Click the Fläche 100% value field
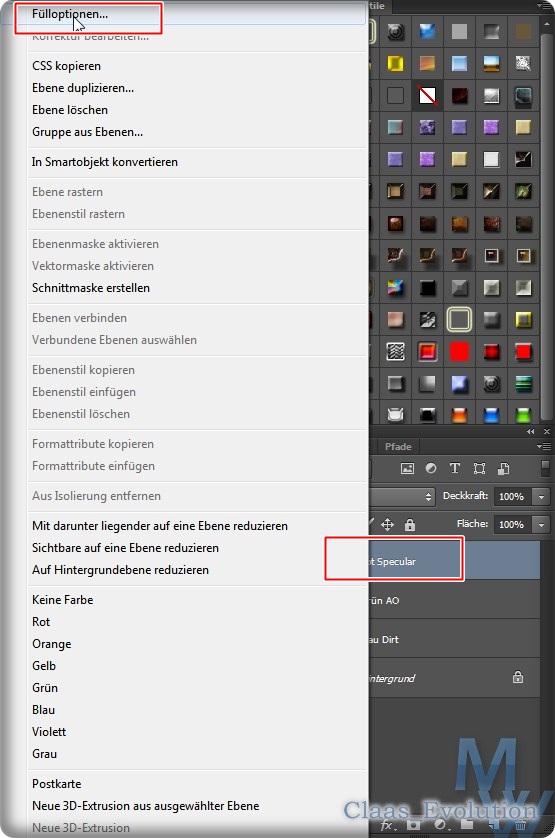Screen dimensions: 555x838 pyautogui.click(x=513, y=525)
